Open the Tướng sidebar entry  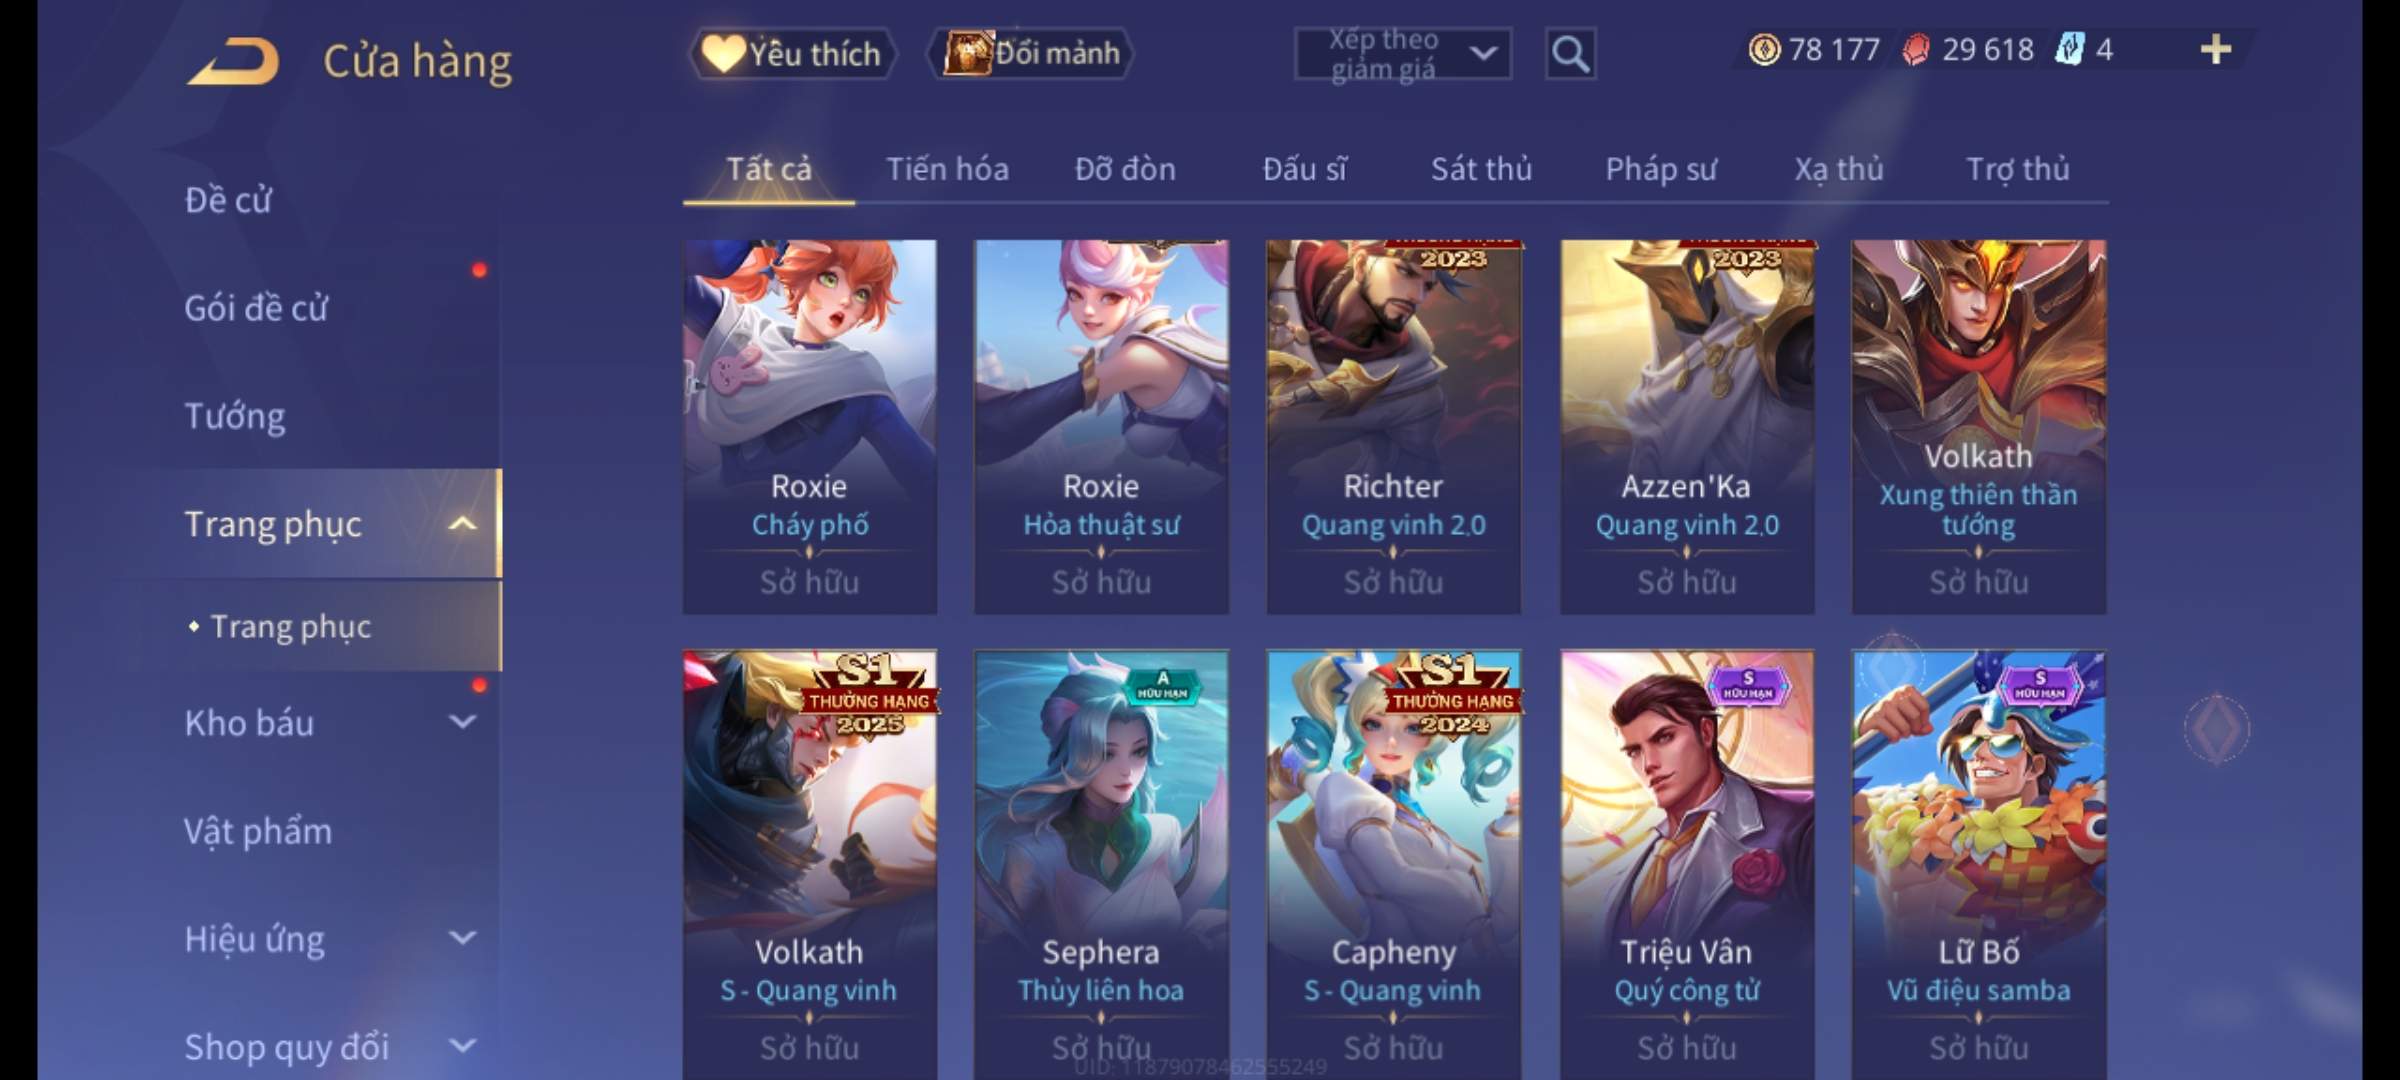[x=235, y=416]
